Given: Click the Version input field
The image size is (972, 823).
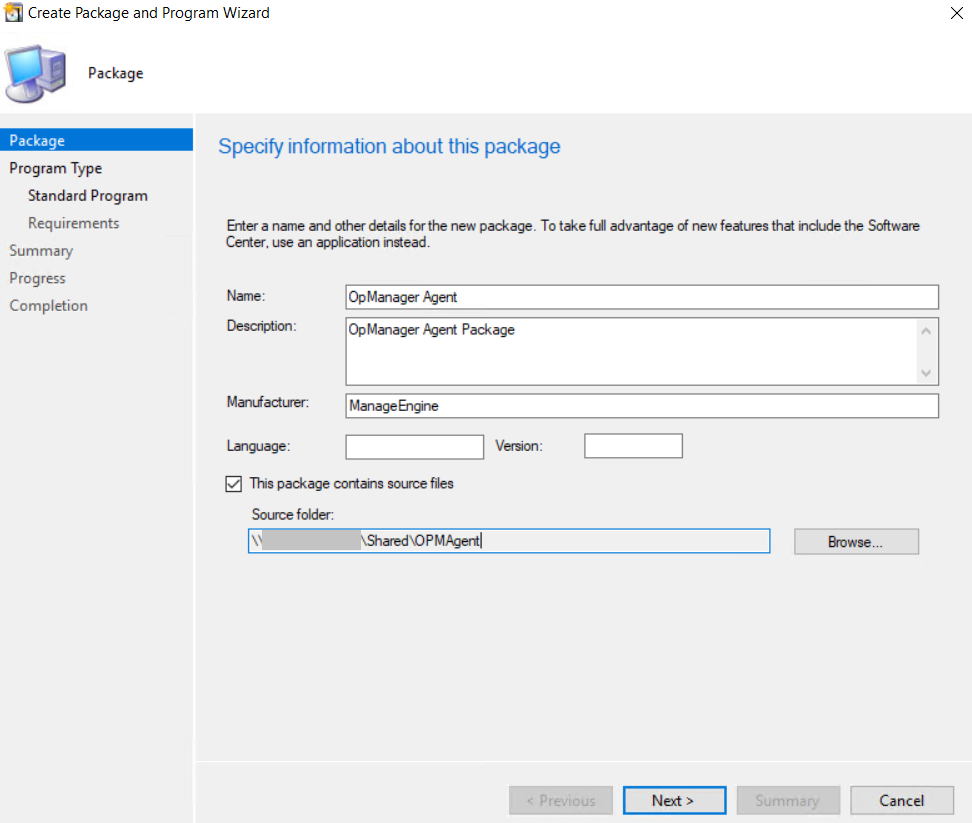Looking at the screenshot, I should [x=633, y=446].
